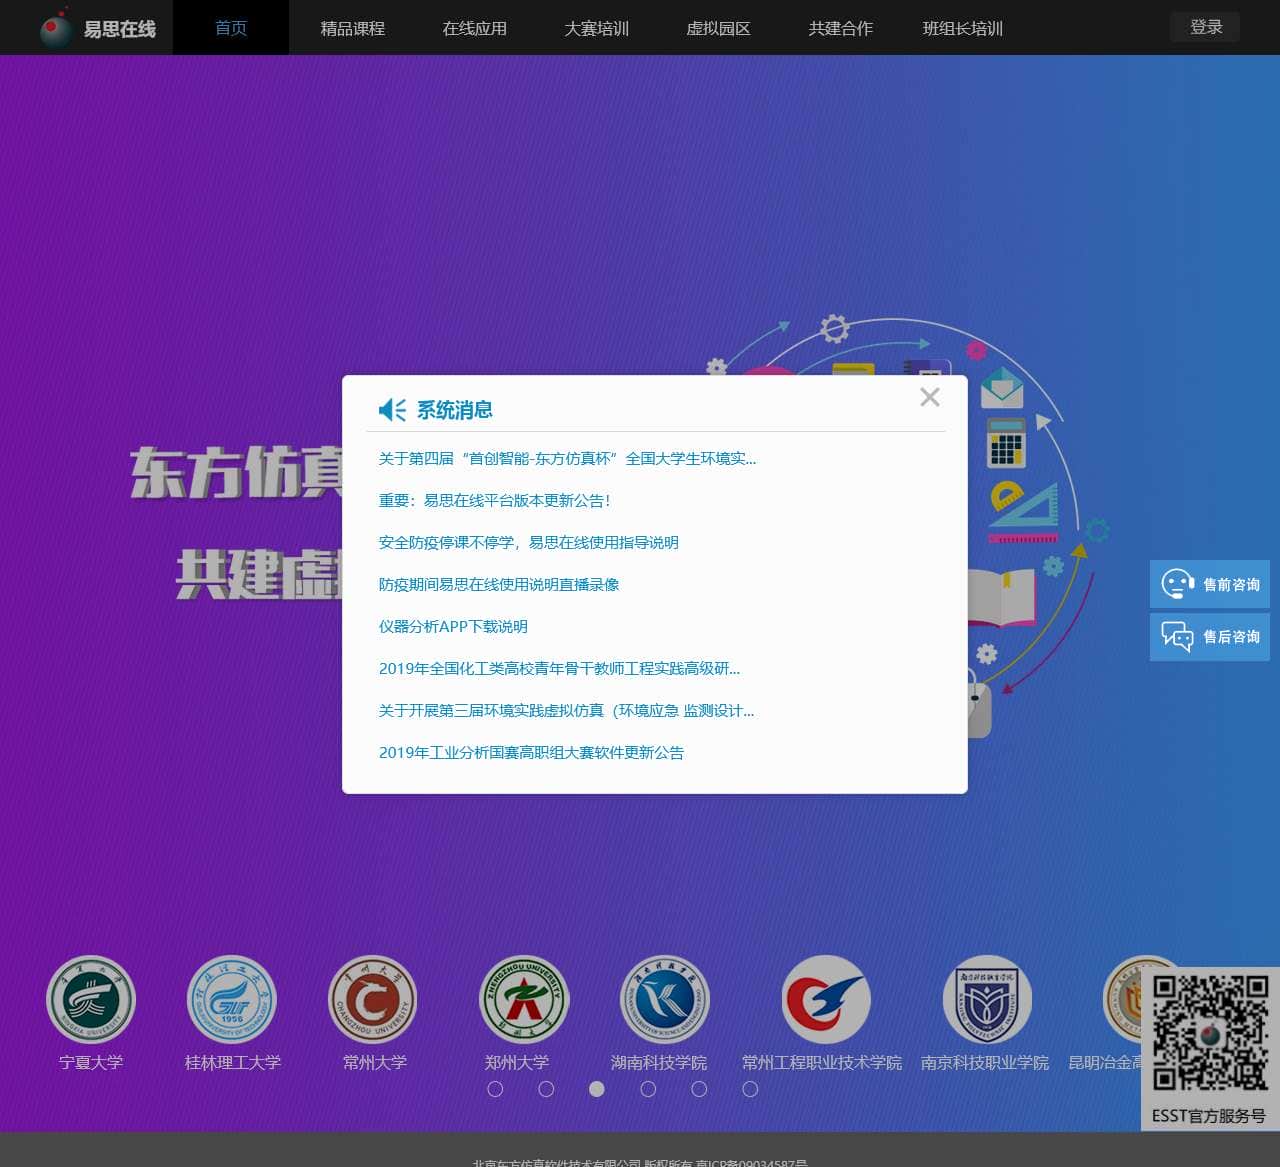The image size is (1280, 1167).
Task: Click the 桂林理工大学 text label
Action: point(233,1062)
